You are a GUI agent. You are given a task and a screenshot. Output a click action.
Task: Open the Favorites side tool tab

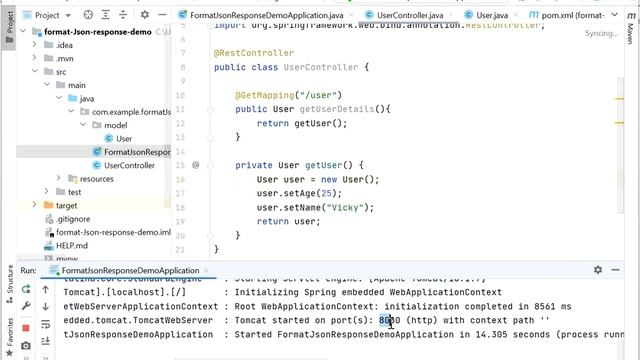coord(9,337)
